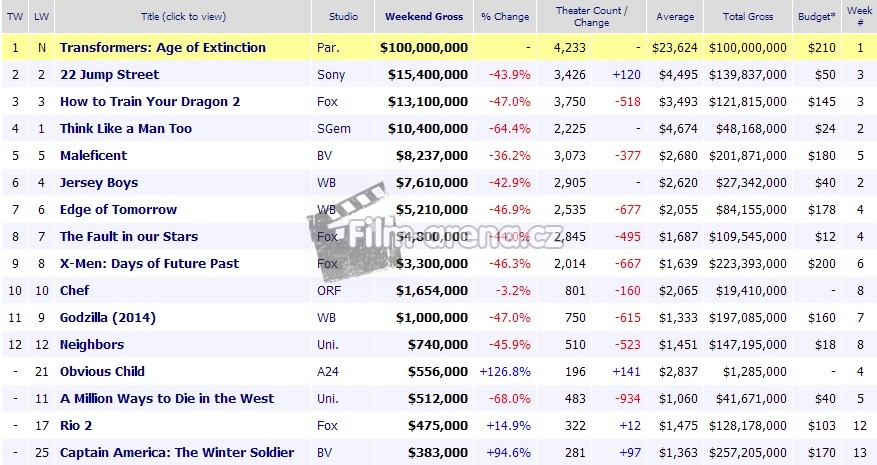Screen dimensions: 877x465
Task: View How to Train Your Dragon 2
Action: (150, 101)
